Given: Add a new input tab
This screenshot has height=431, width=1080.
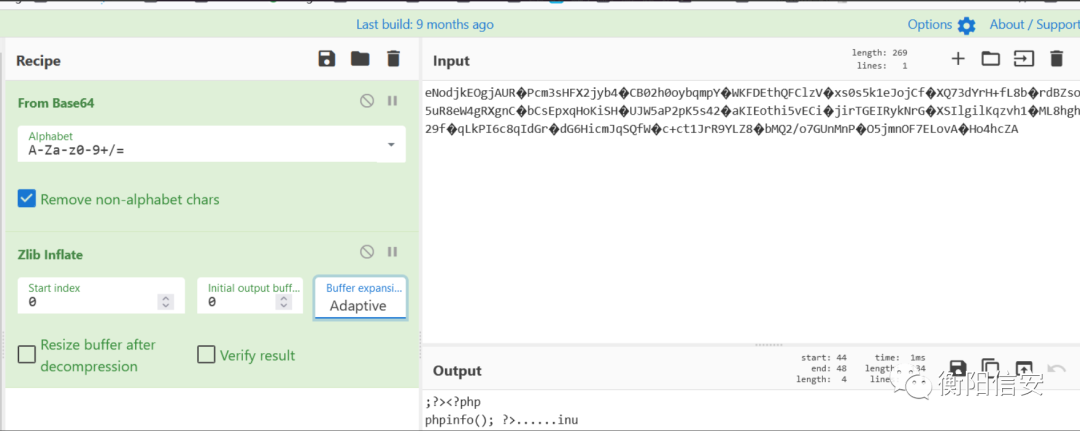Looking at the screenshot, I should point(957,59).
